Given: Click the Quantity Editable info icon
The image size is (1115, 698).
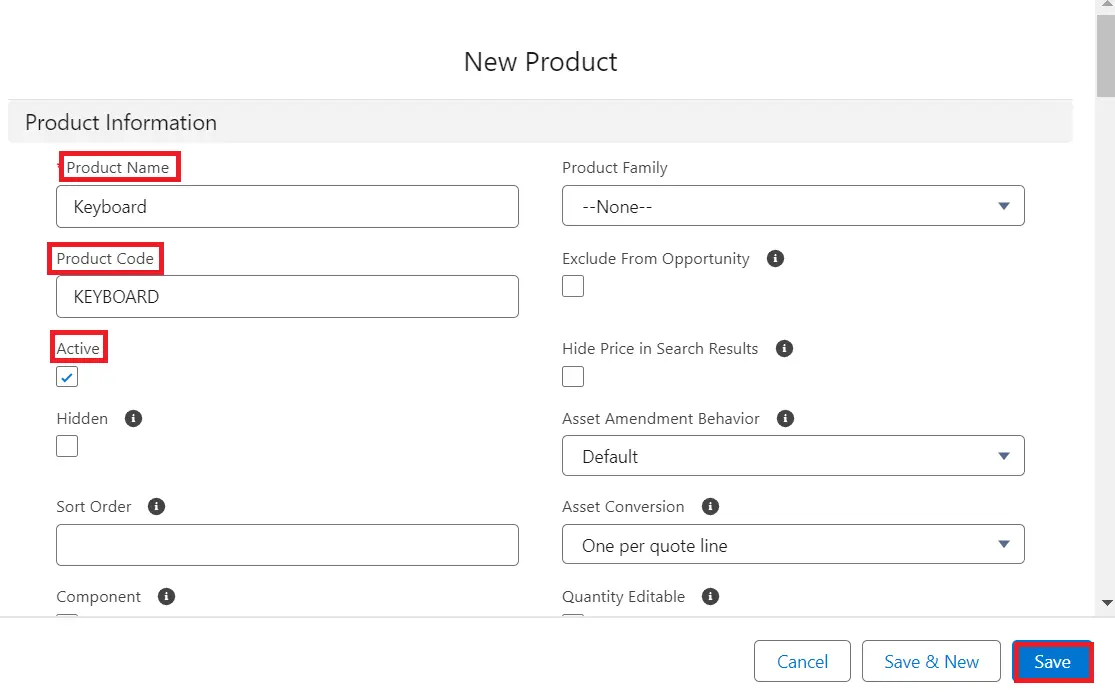Looking at the screenshot, I should coord(711,597).
